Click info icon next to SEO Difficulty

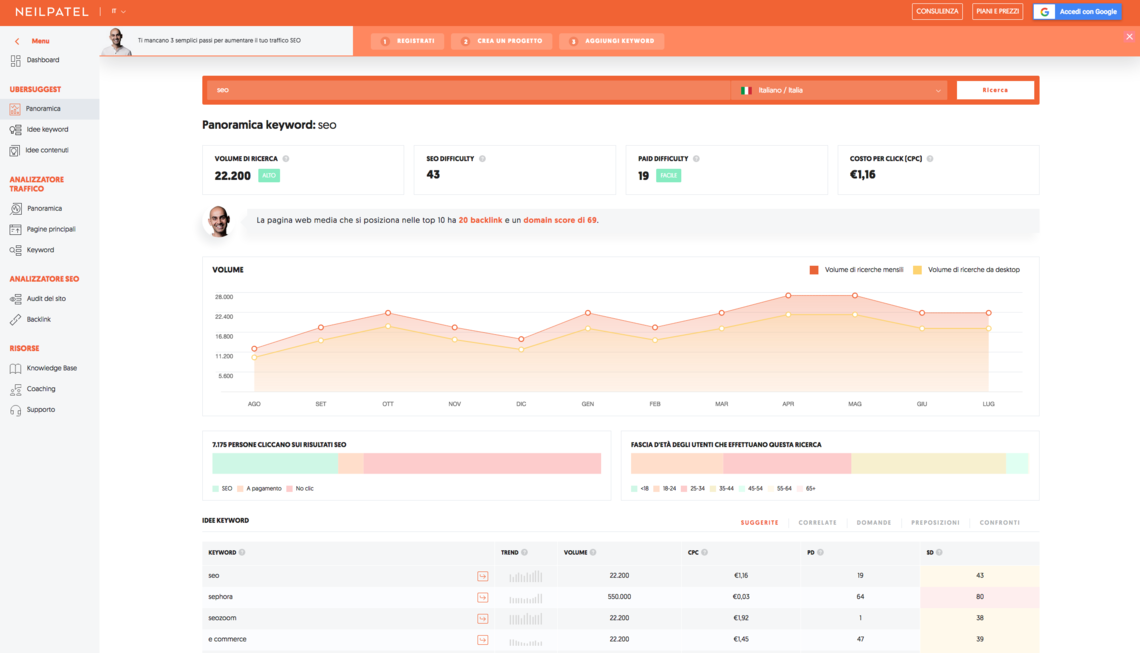pos(482,159)
